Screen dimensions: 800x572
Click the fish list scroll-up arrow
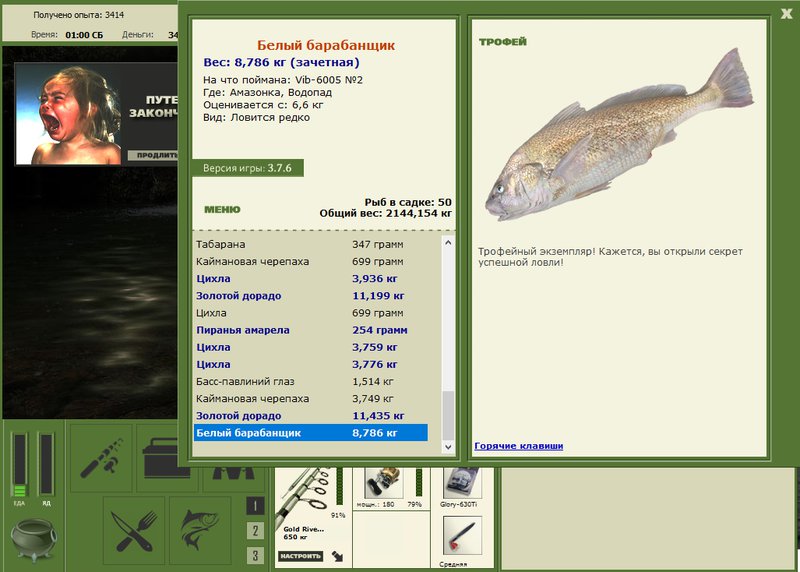pyautogui.click(x=448, y=243)
